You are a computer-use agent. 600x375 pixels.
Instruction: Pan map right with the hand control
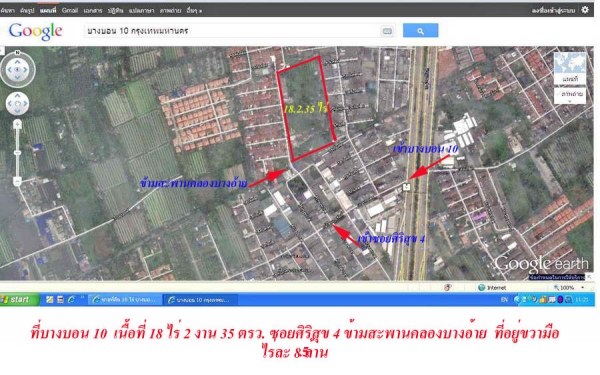tap(25, 103)
